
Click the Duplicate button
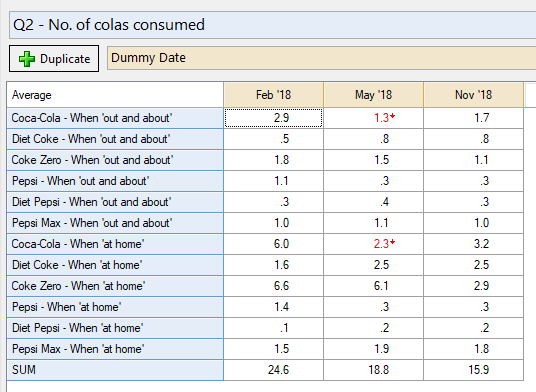(54, 58)
